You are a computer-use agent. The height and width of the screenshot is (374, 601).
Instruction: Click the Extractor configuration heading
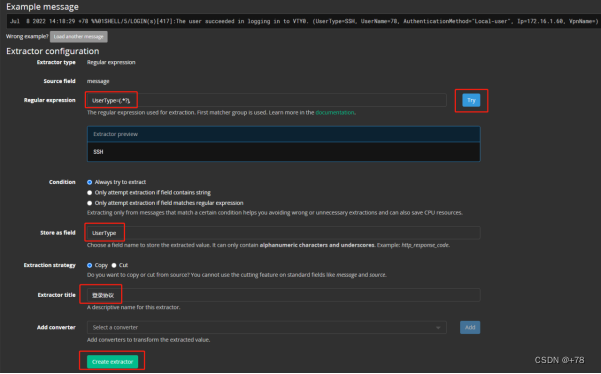point(53,51)
